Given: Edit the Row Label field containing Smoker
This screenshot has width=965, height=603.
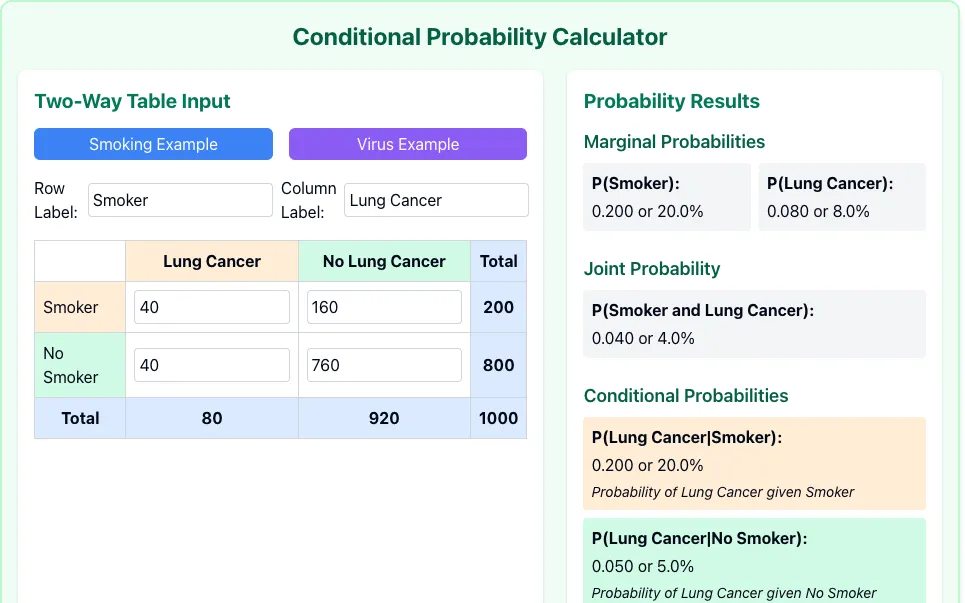Looking at the screenshot, I should coord(180,200).
